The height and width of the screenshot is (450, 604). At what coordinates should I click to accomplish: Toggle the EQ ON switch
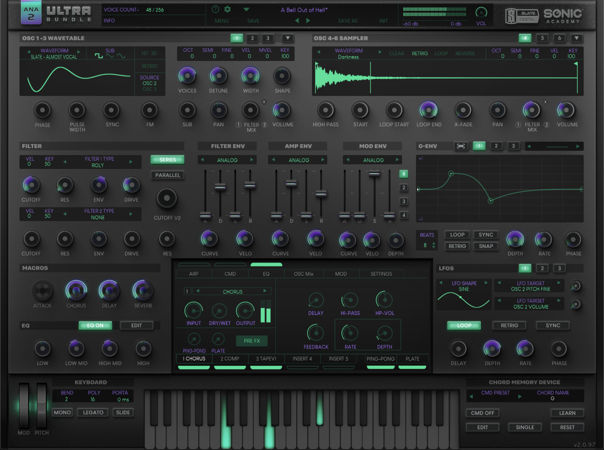(96, 325)
